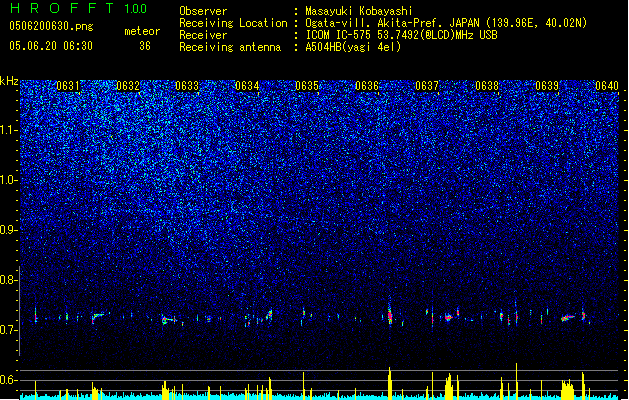Click the 1.1 kHz axis tick label
This screenshot has height=400, width=629.
pos(8,130)
